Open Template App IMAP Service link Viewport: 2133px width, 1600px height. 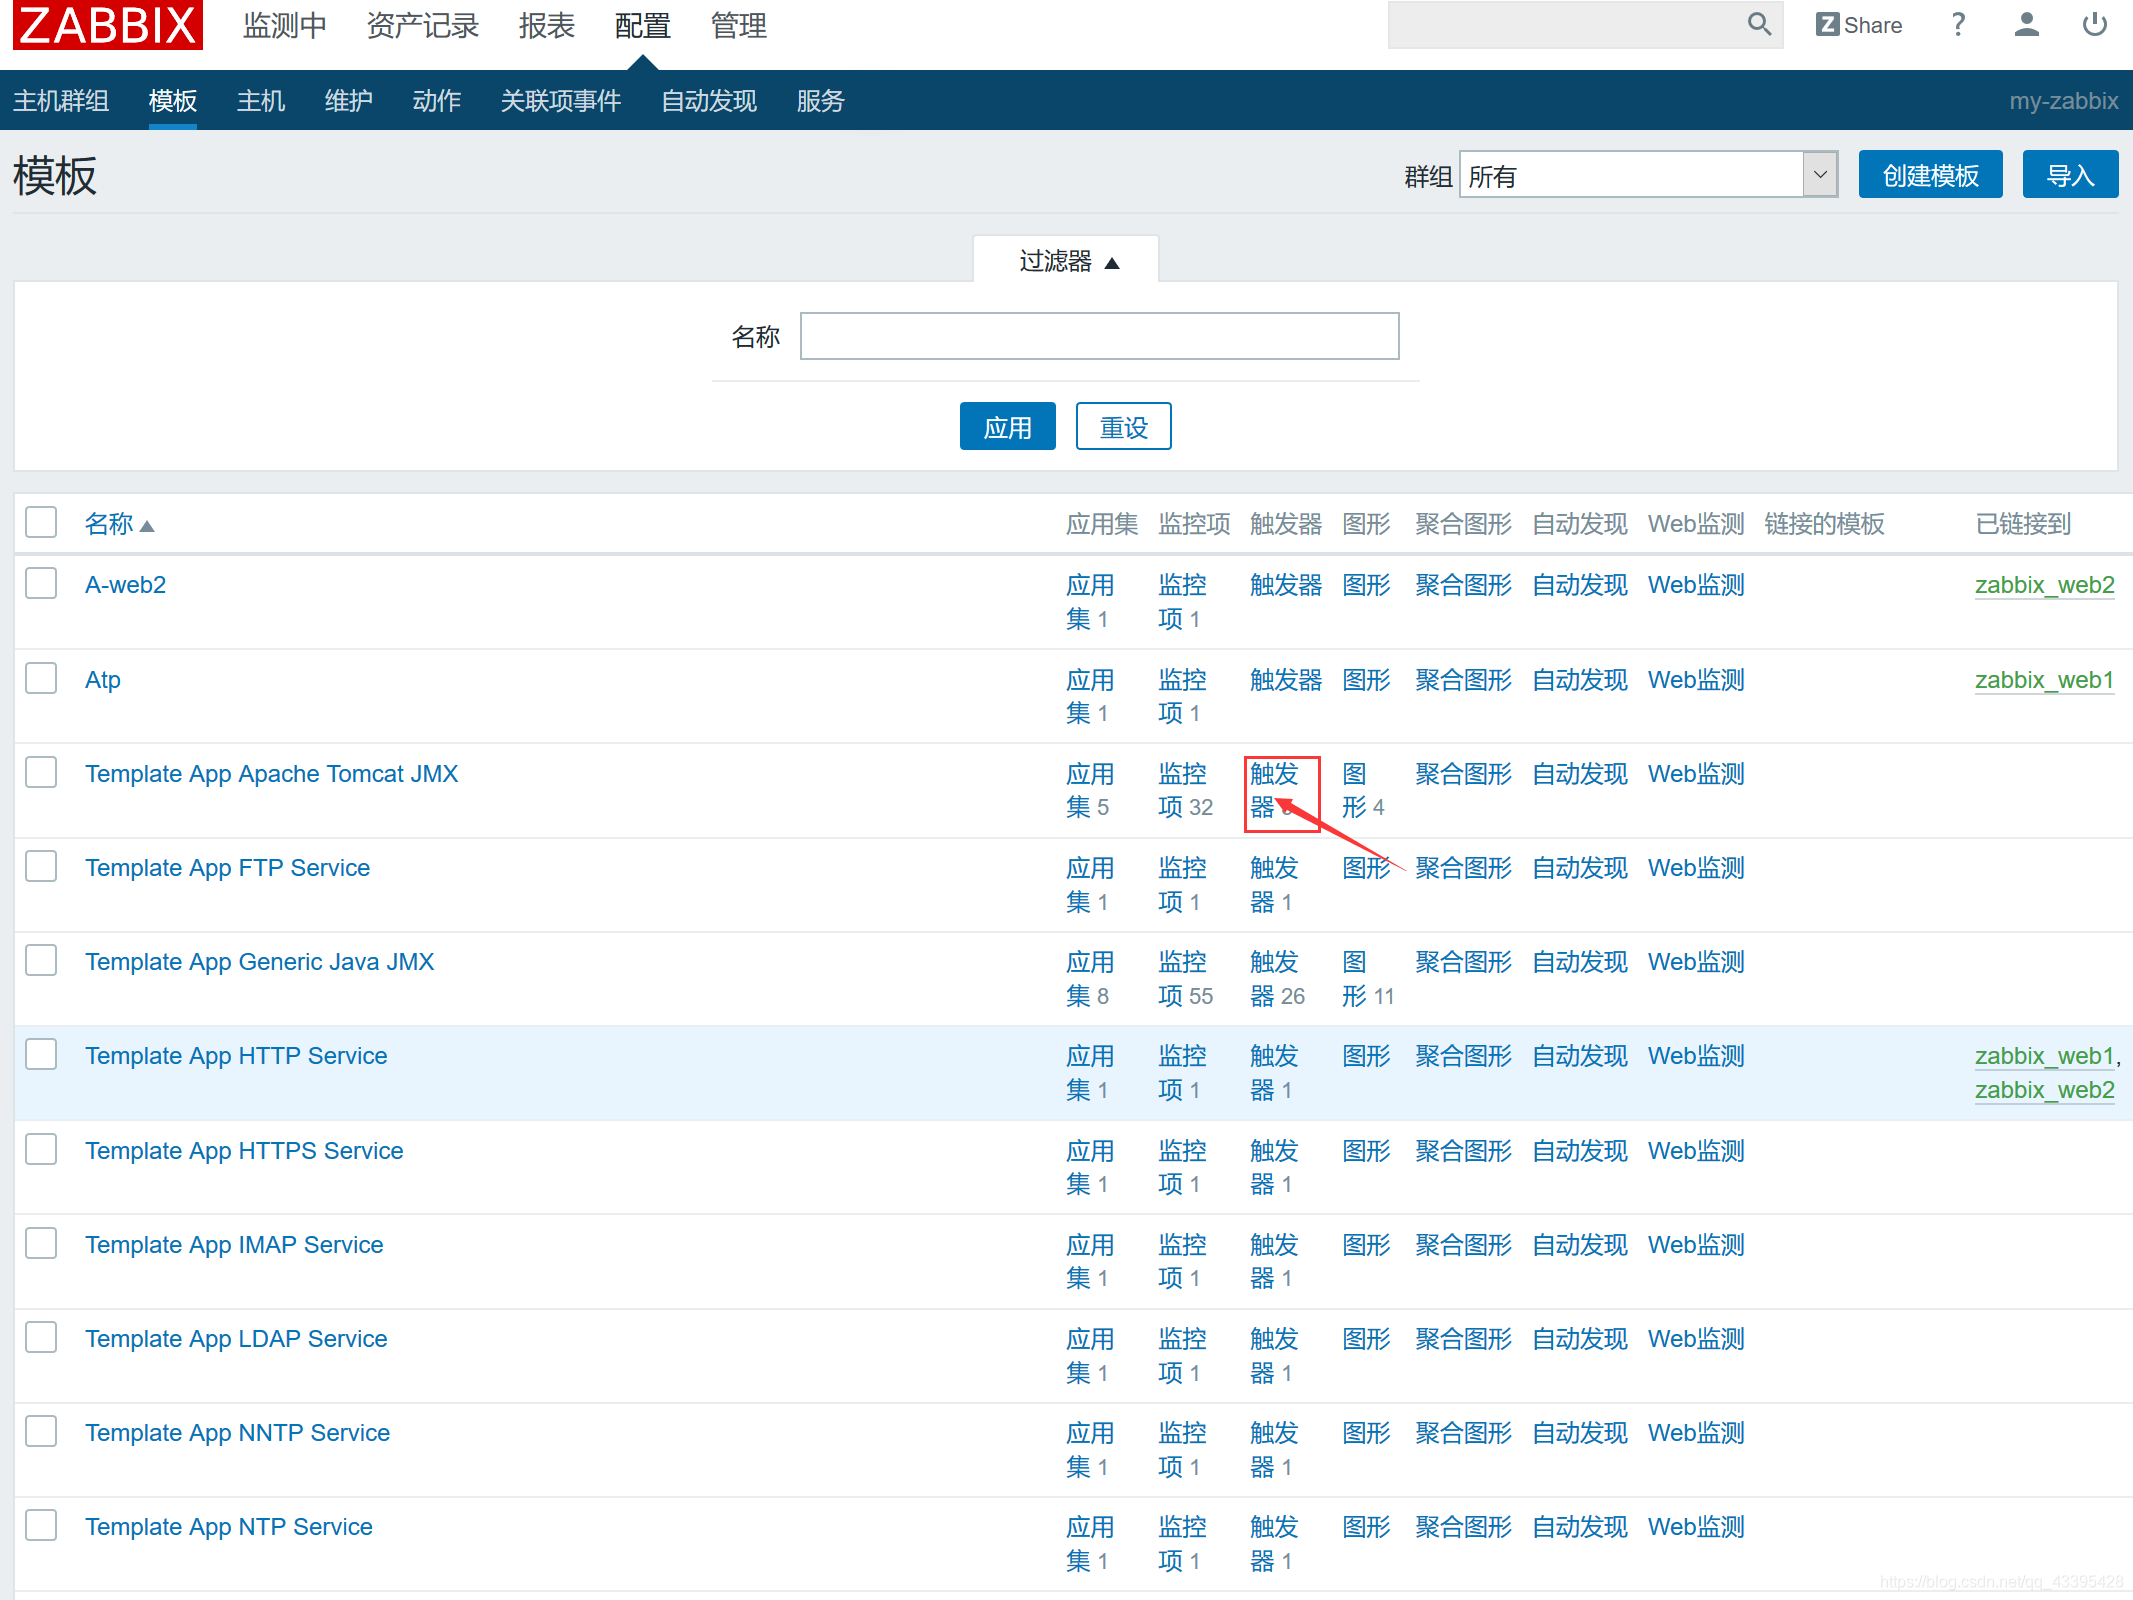[x=234, y=1245]
